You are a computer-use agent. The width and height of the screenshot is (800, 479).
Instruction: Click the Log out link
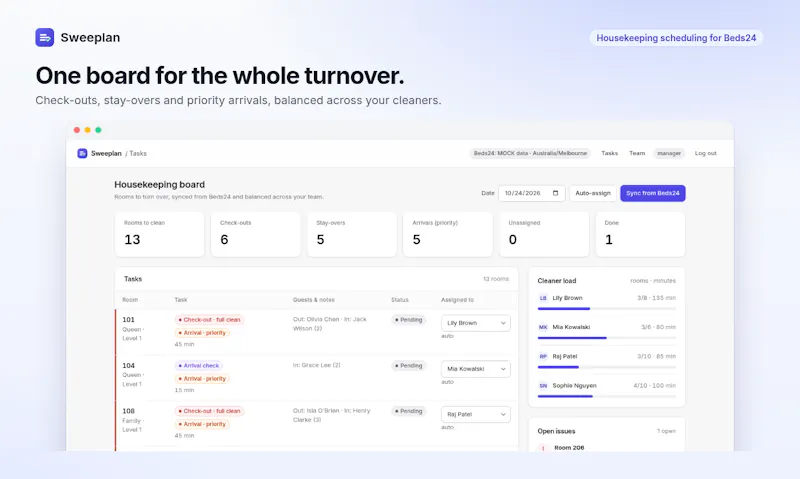[706, 153]
